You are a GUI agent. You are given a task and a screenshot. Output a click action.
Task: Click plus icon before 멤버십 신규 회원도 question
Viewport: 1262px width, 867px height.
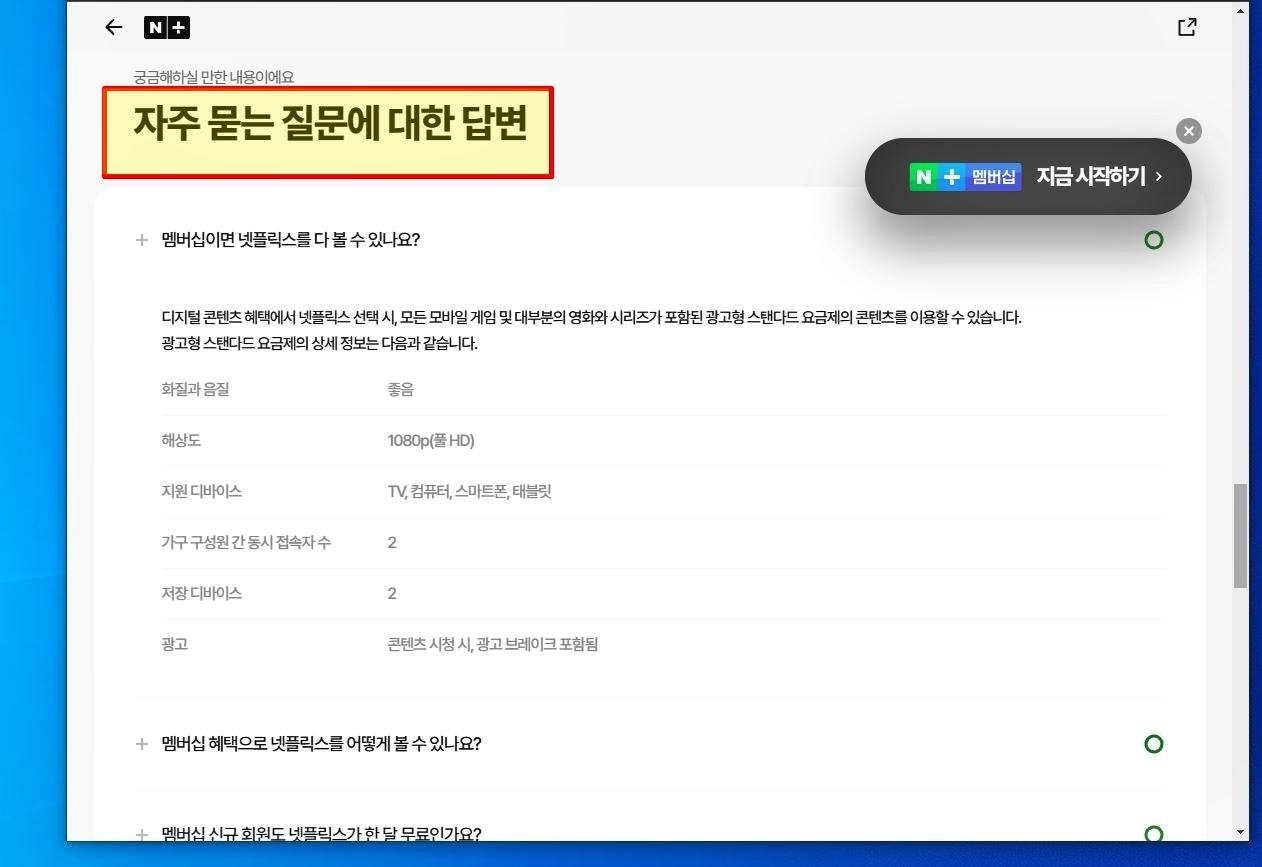tap(142, 833)
